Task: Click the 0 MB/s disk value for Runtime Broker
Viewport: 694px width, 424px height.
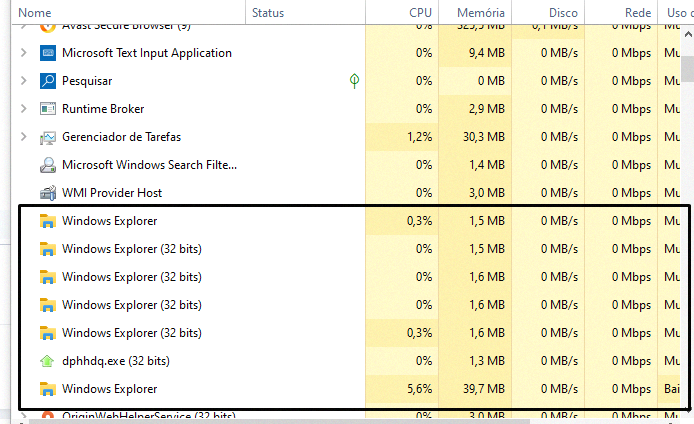Action: (x=559, y=109)
